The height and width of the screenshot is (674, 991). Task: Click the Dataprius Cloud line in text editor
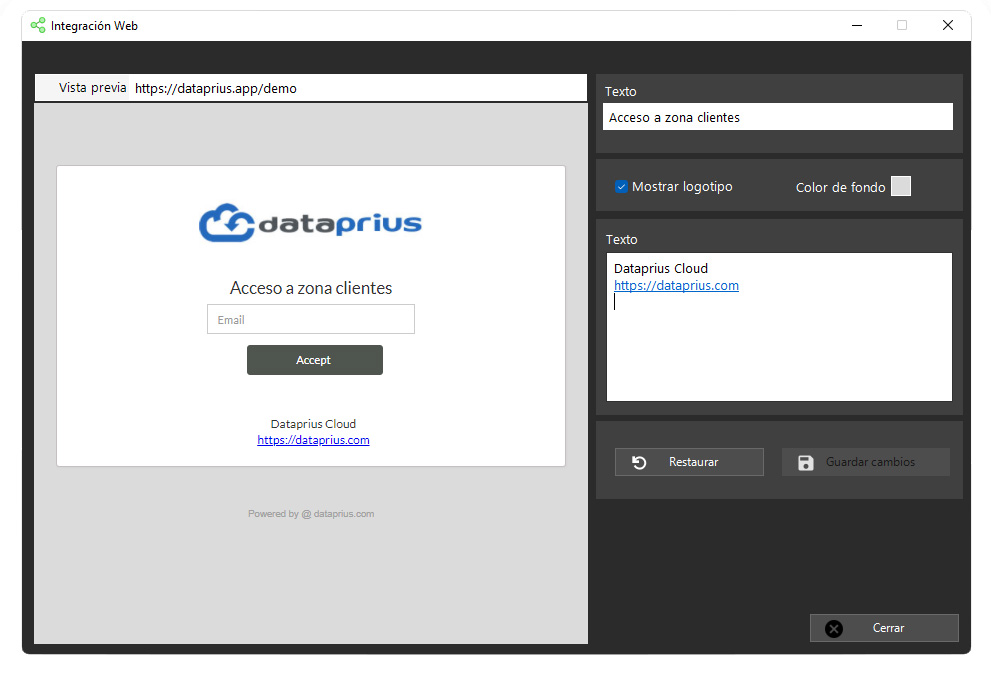(x=661, y=269)
